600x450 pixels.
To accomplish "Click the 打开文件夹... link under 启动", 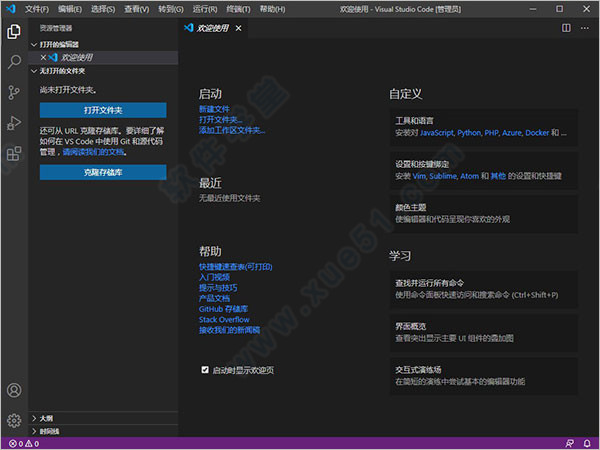I will pos(221,120).
